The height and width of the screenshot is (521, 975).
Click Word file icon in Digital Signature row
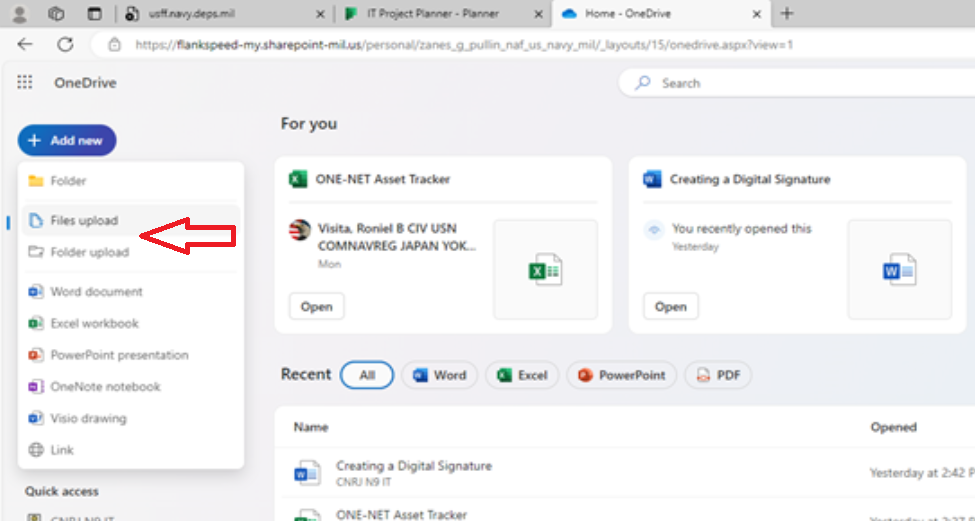pyautogui.click(x=307, y=473)
